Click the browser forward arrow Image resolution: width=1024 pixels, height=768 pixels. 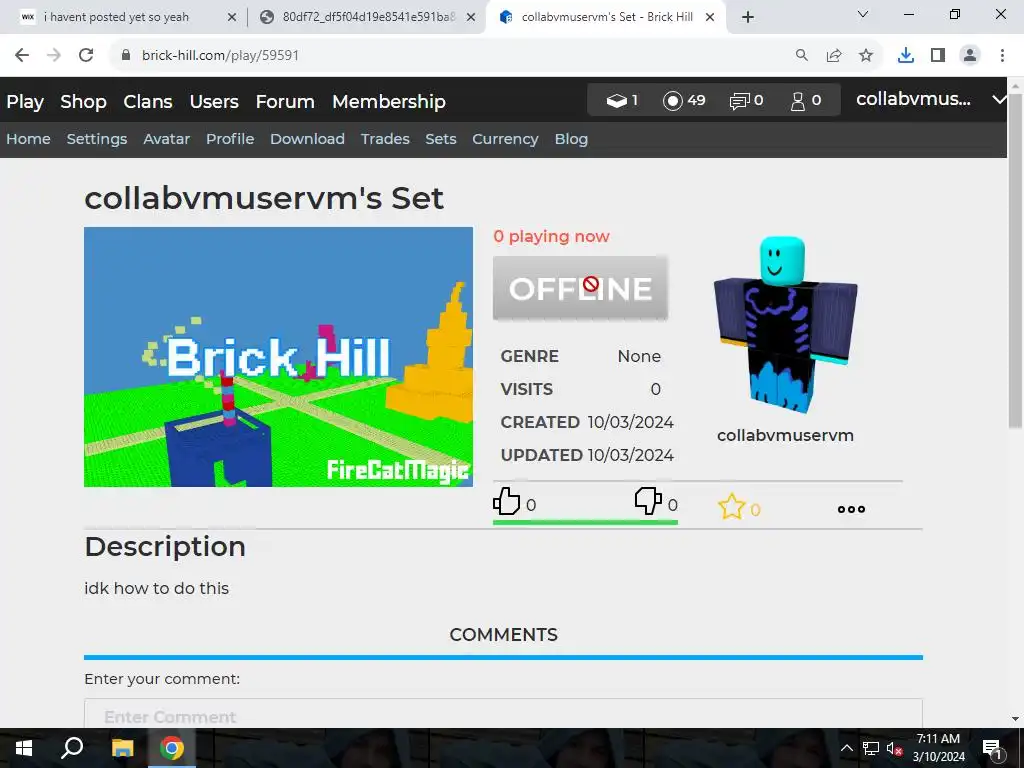tap(54, 55)
